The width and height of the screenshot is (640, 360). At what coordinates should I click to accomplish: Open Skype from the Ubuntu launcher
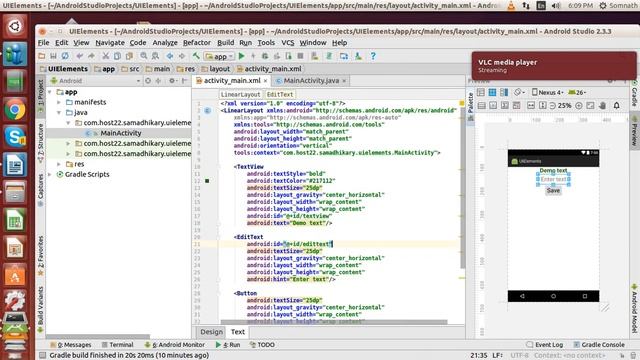(15, 137)
